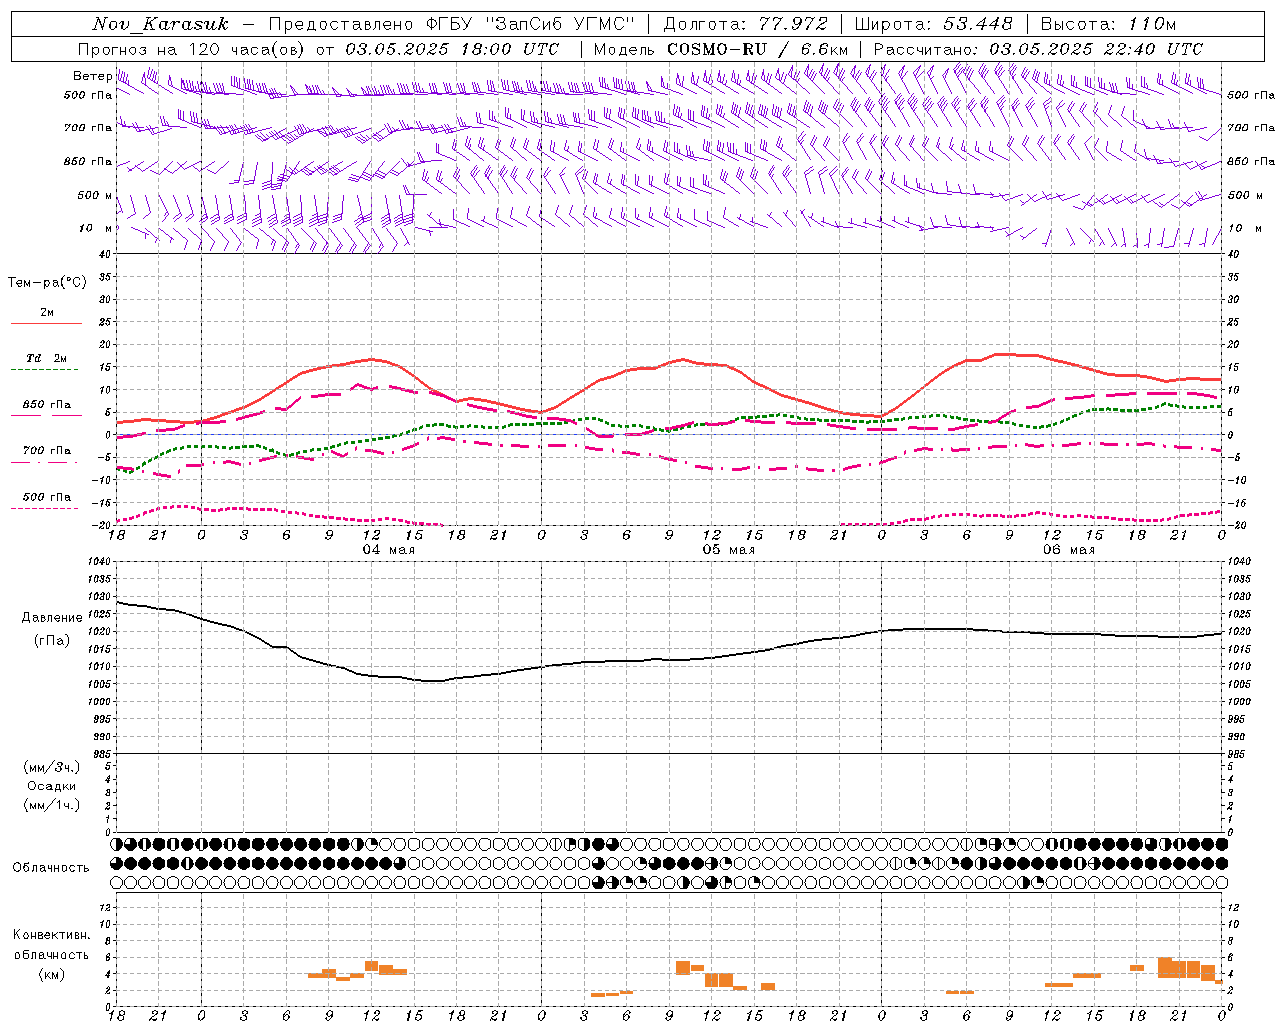The height and width of the screenshot is (1024, 1280).
Task: Click the '500 м' wind level label on the left
Action: 95,195
